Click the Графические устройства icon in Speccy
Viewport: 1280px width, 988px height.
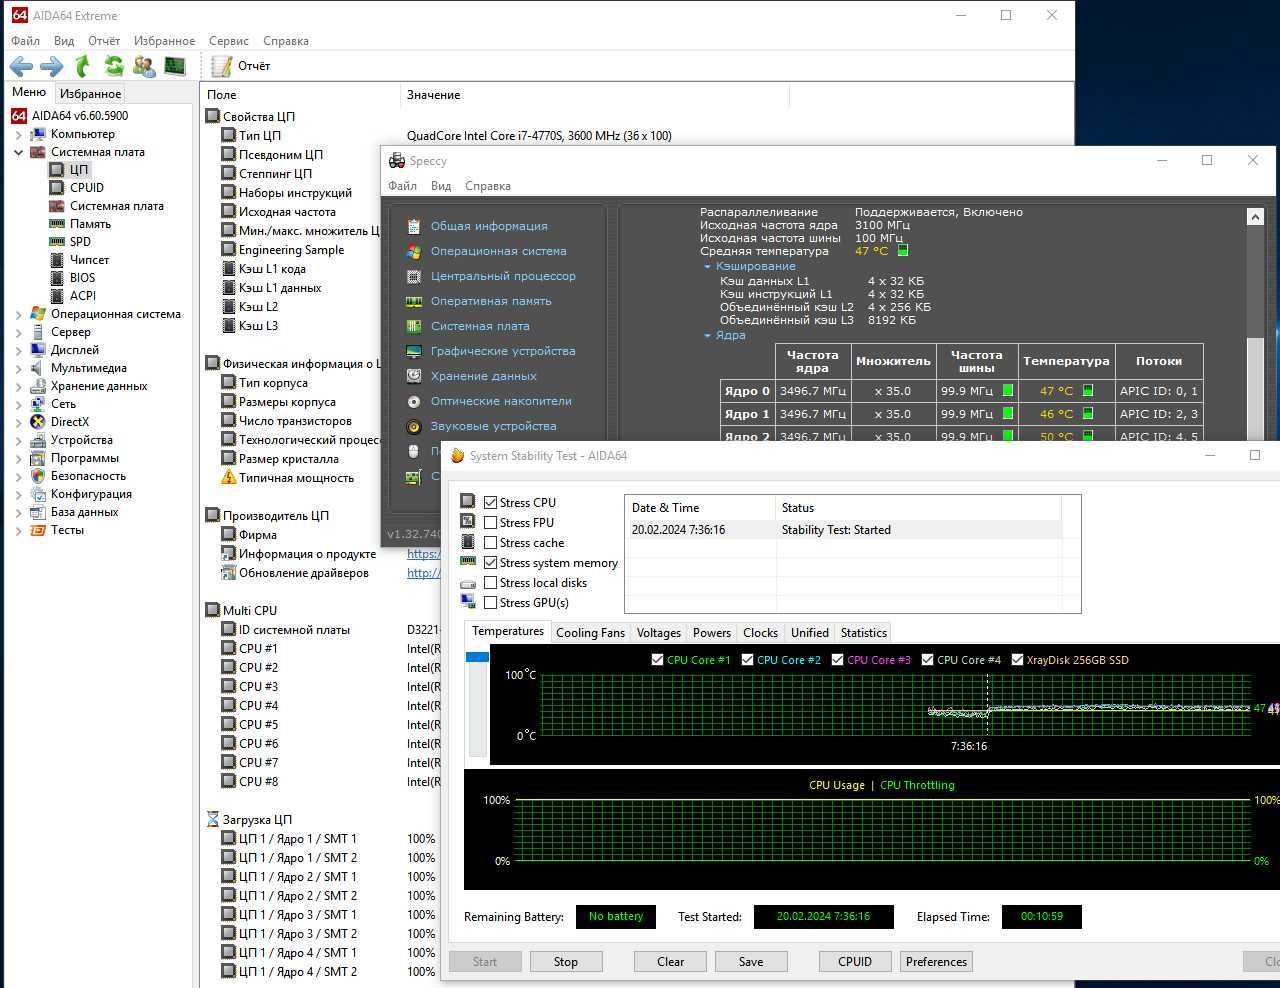click(x=414, y=351)
